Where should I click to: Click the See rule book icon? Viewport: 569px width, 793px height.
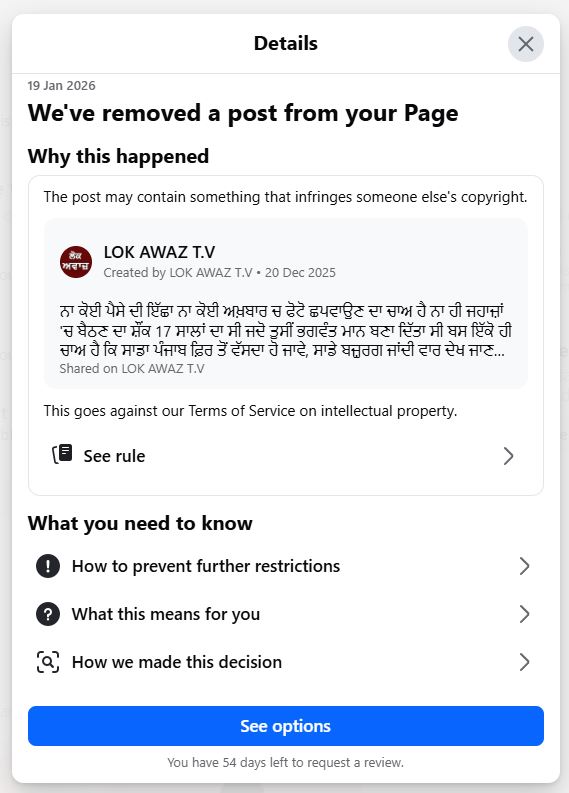tap(63, 454)
